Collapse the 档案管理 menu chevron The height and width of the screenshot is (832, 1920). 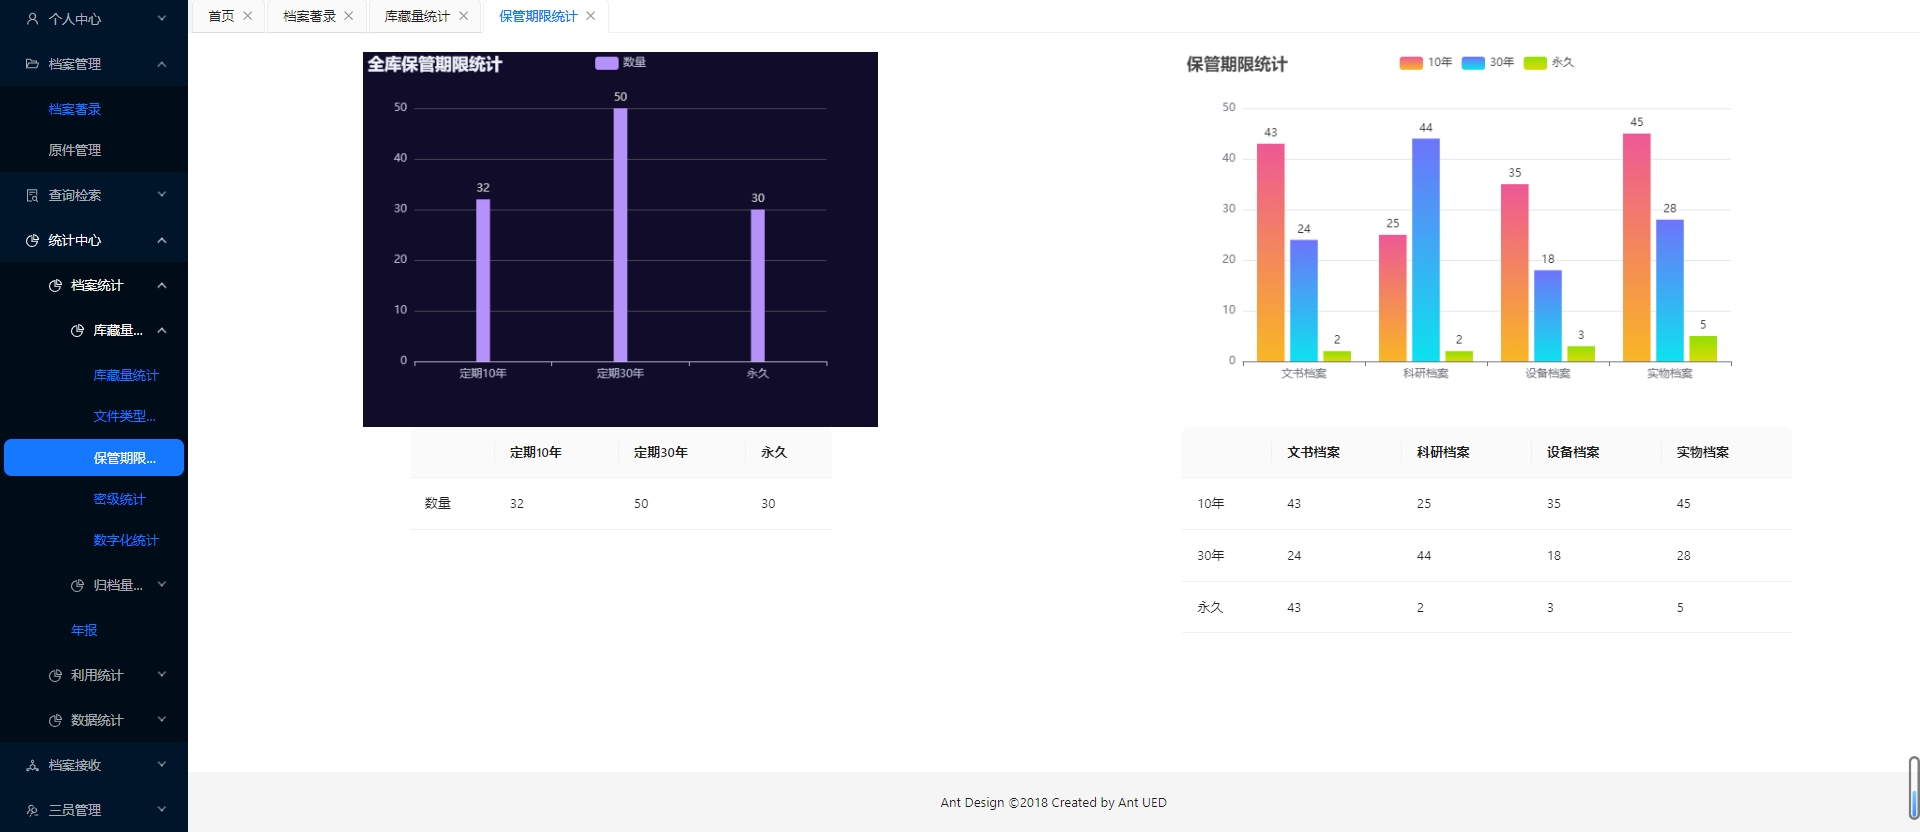pos(162,64)
